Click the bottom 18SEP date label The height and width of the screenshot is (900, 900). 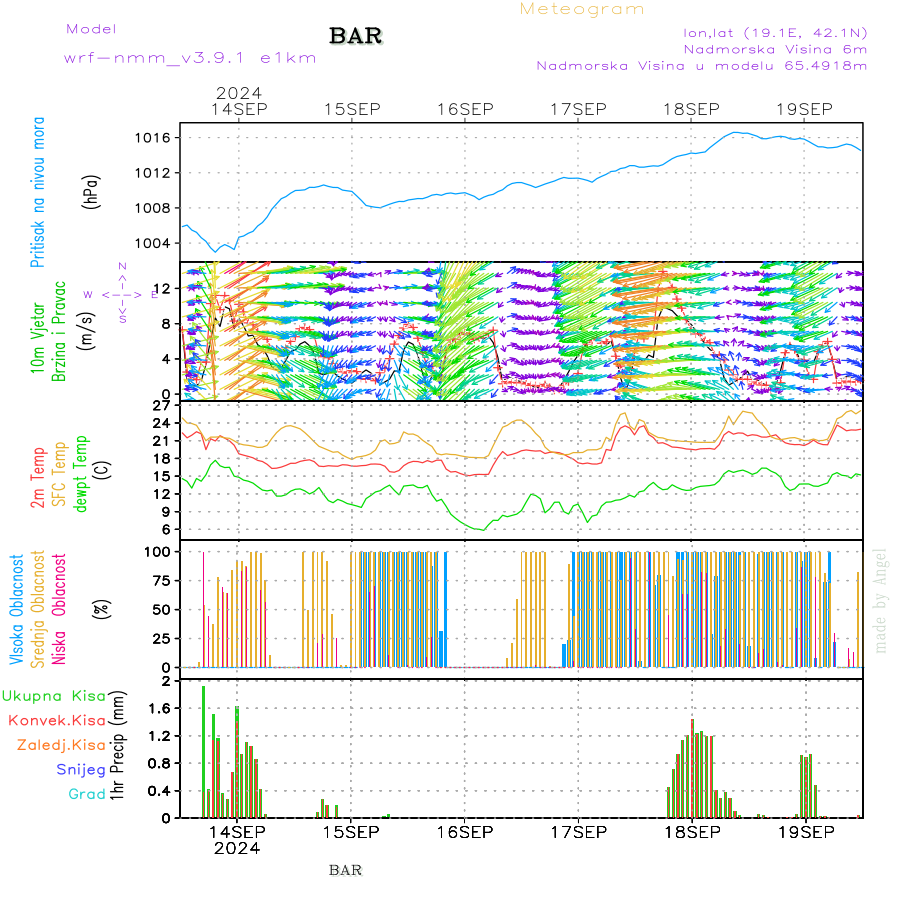tap(693, 832)
